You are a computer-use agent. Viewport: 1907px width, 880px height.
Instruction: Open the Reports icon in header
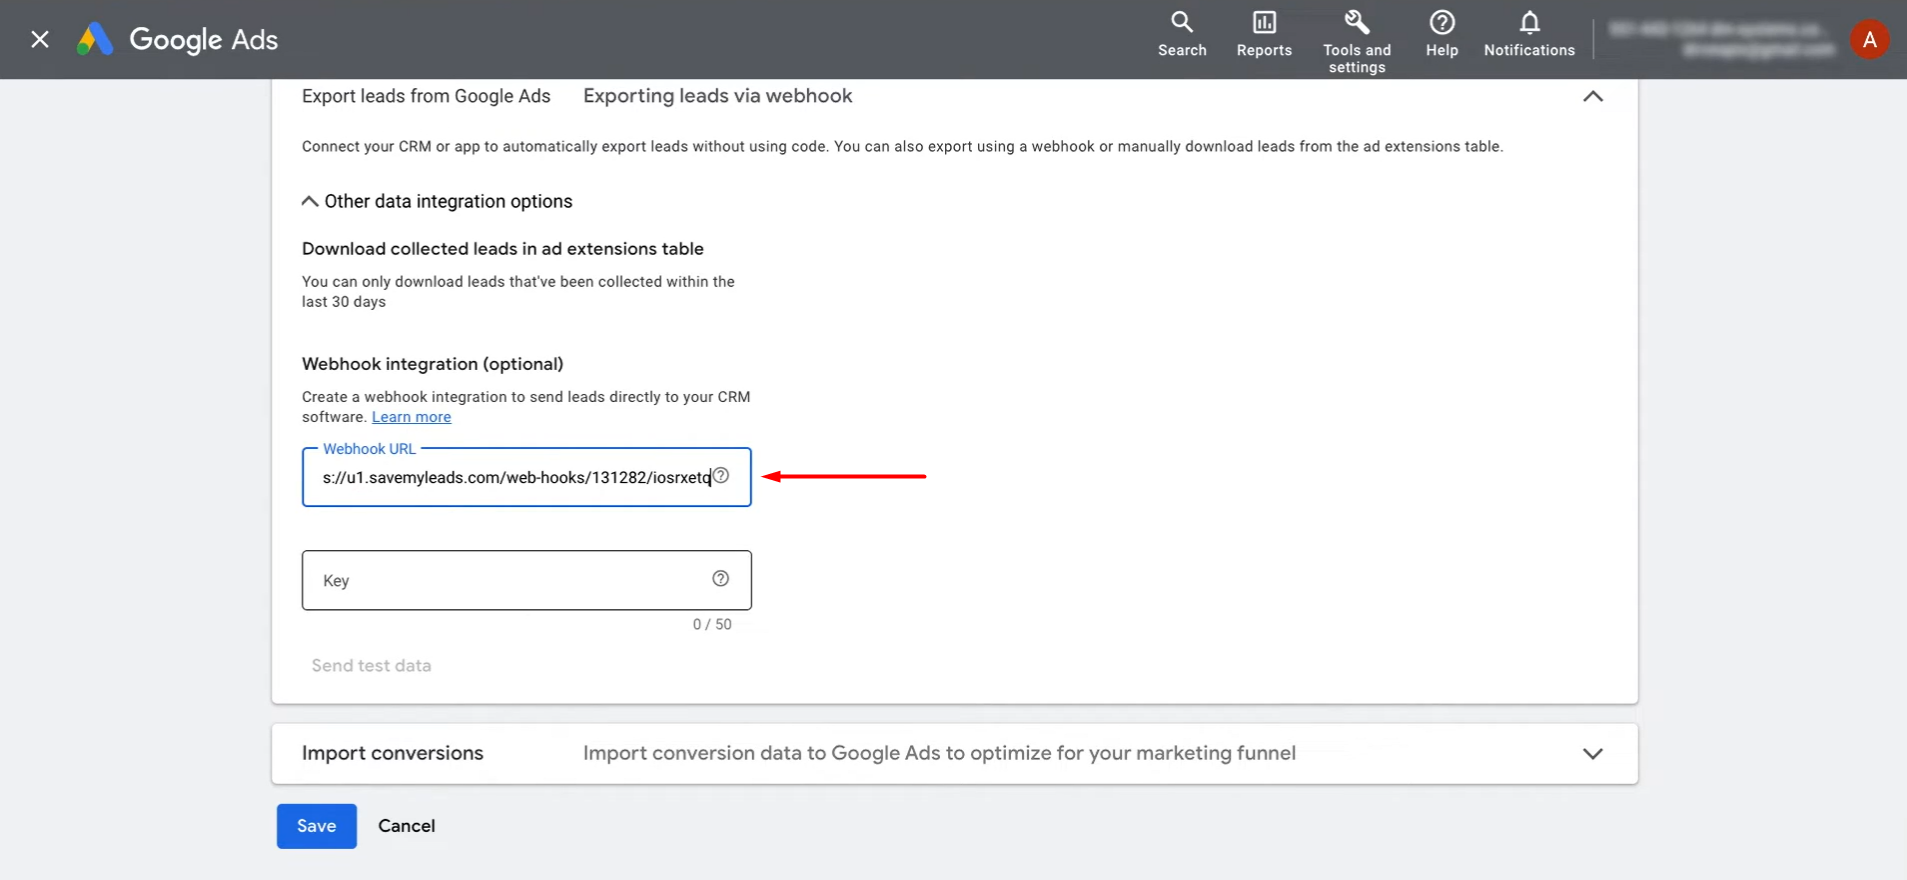[1264, 22]
